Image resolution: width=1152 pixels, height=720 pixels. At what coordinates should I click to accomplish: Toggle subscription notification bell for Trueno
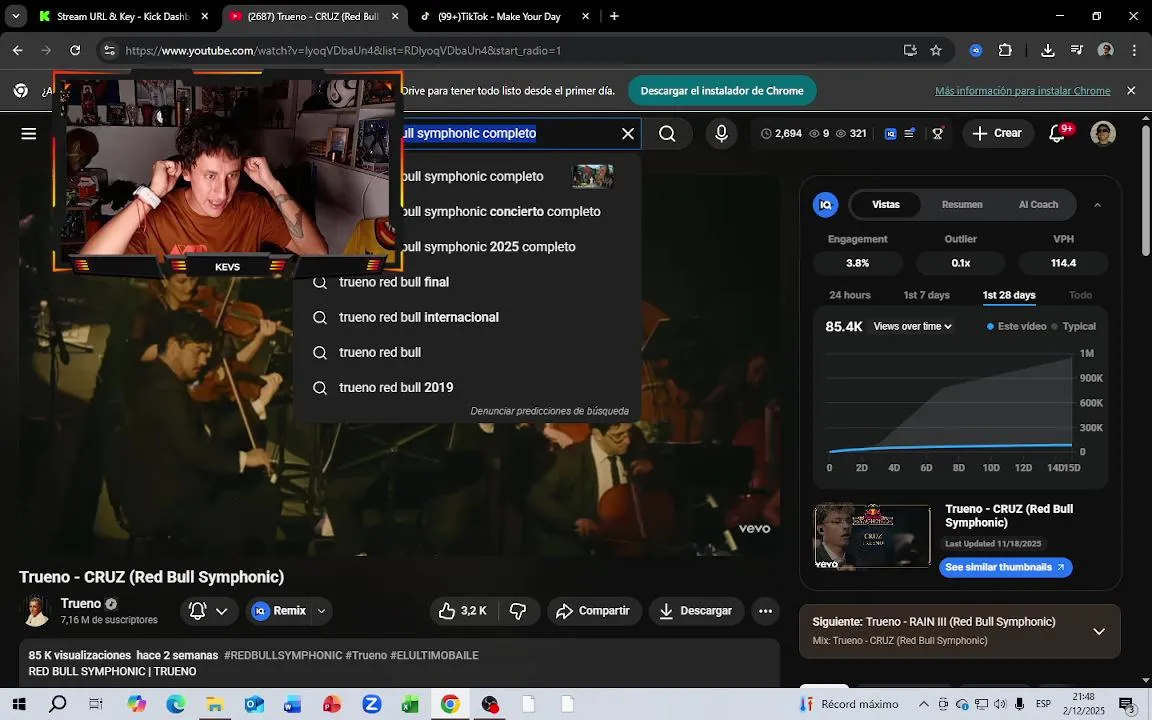click(209, 611)
